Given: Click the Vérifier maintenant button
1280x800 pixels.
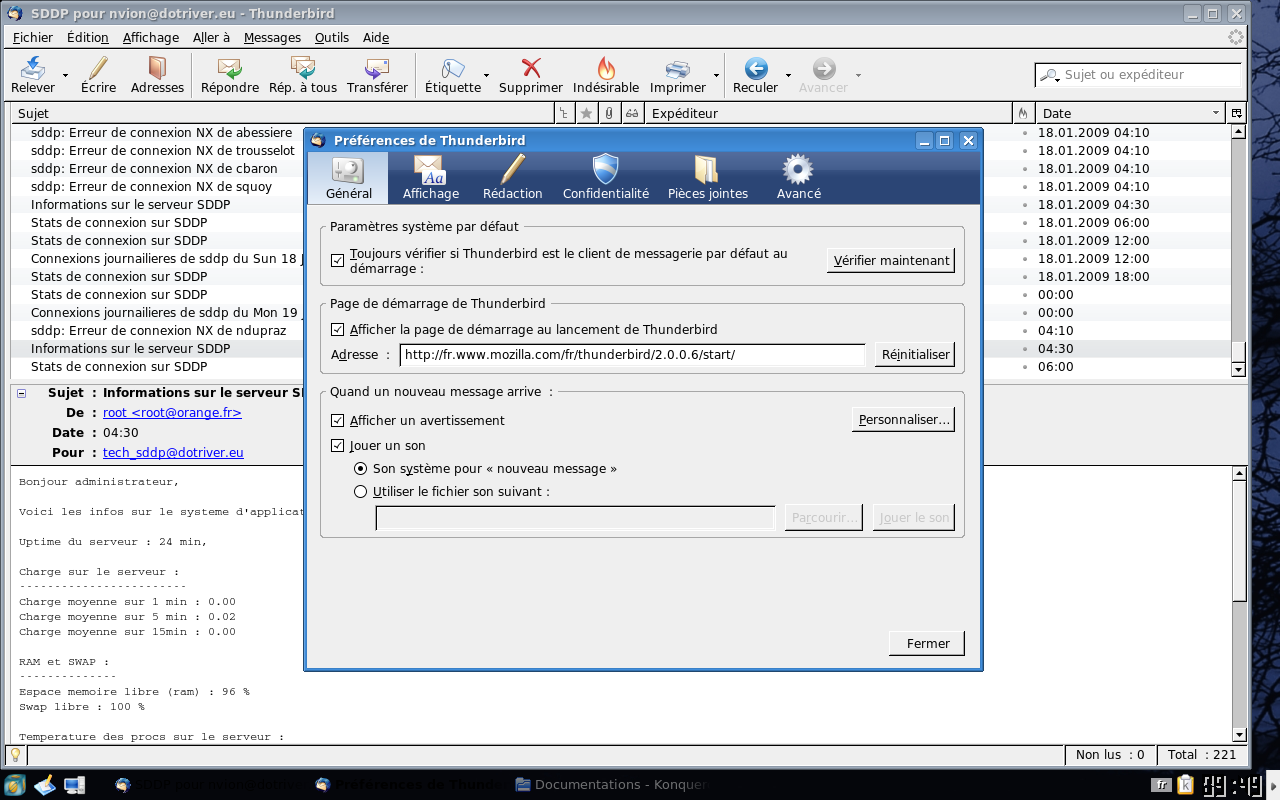Looking at the screenshot, I should pyautogui.click(x=891, y=261).
